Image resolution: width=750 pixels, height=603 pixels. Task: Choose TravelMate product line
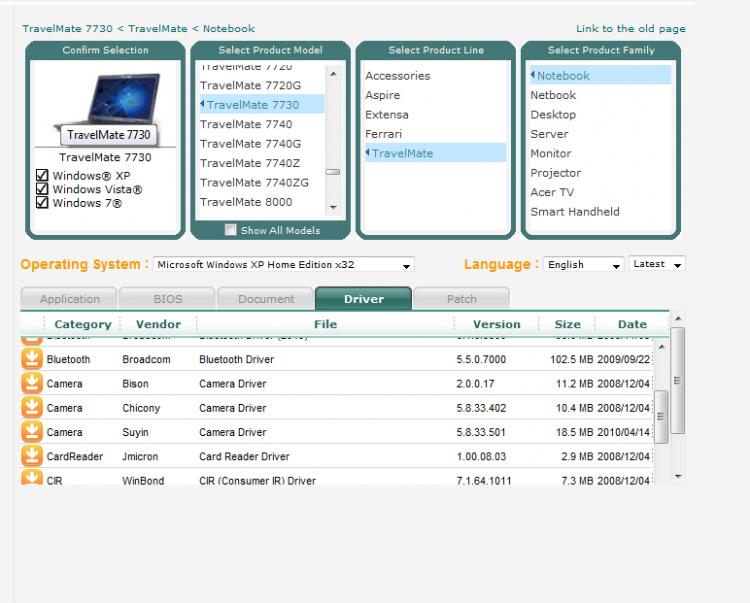point(435,153)
